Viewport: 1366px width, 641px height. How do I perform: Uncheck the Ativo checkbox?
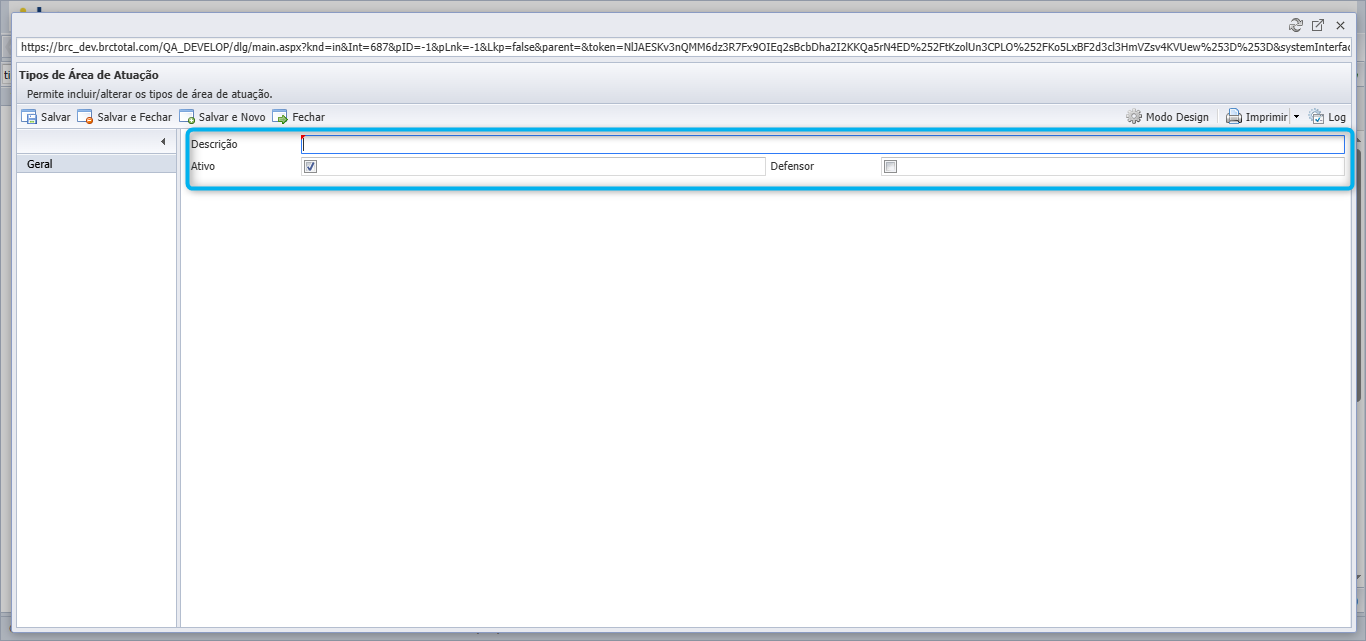tap(310, 167)
